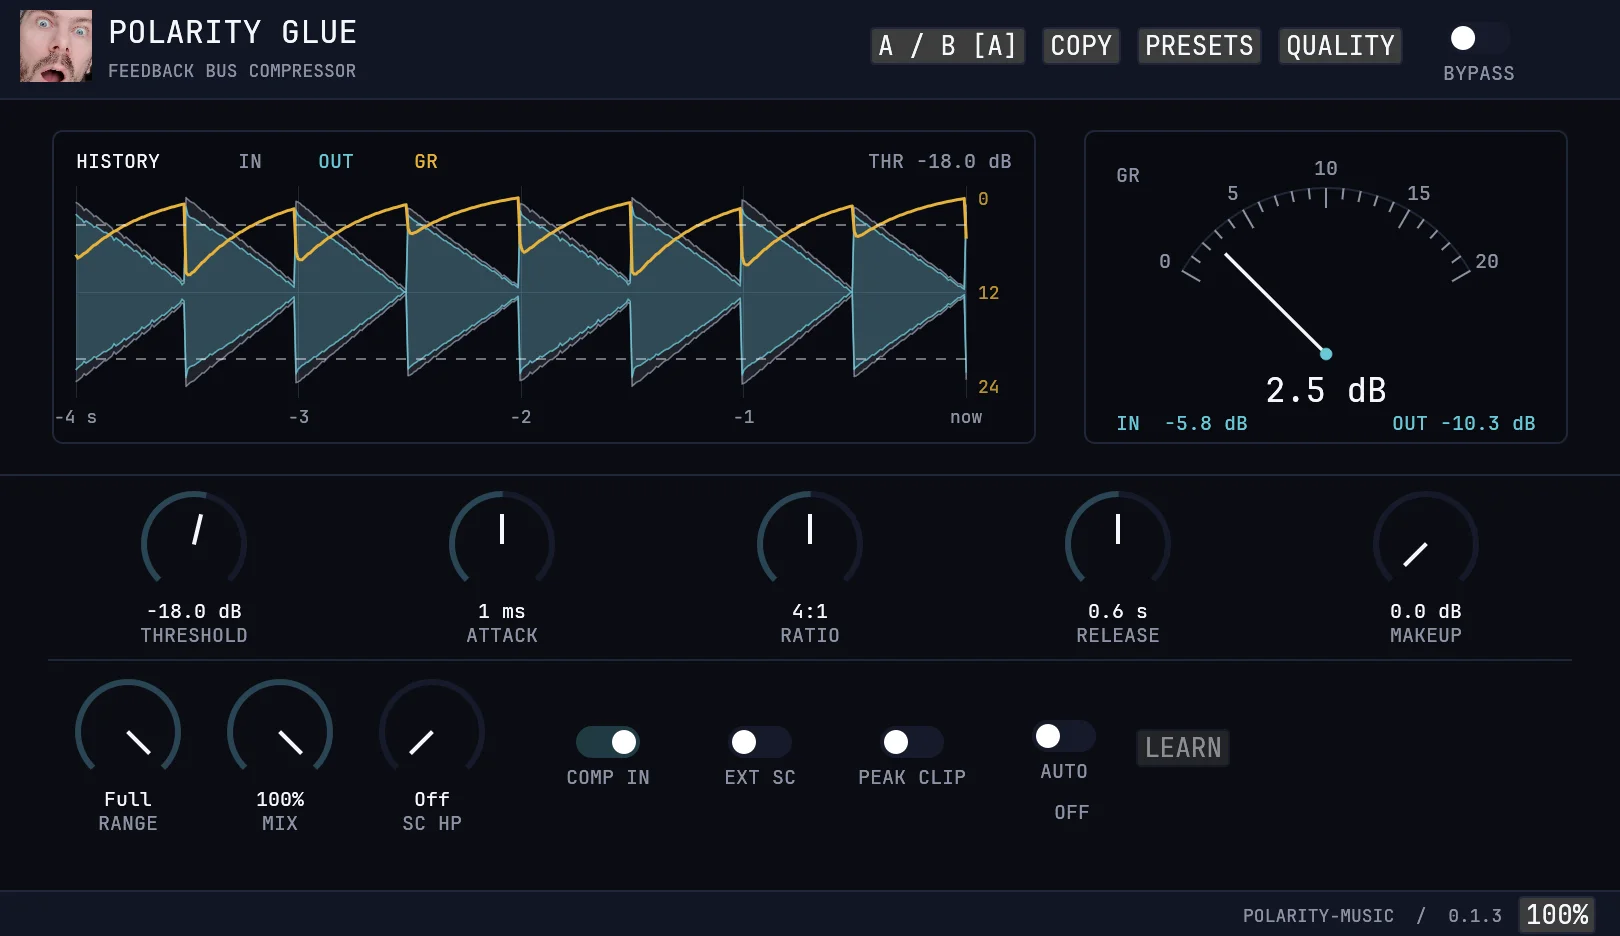The height and width of the screenshot is (936, 1620).
Task: Click the OFF label under AUTO
Action: point(1072,812)
